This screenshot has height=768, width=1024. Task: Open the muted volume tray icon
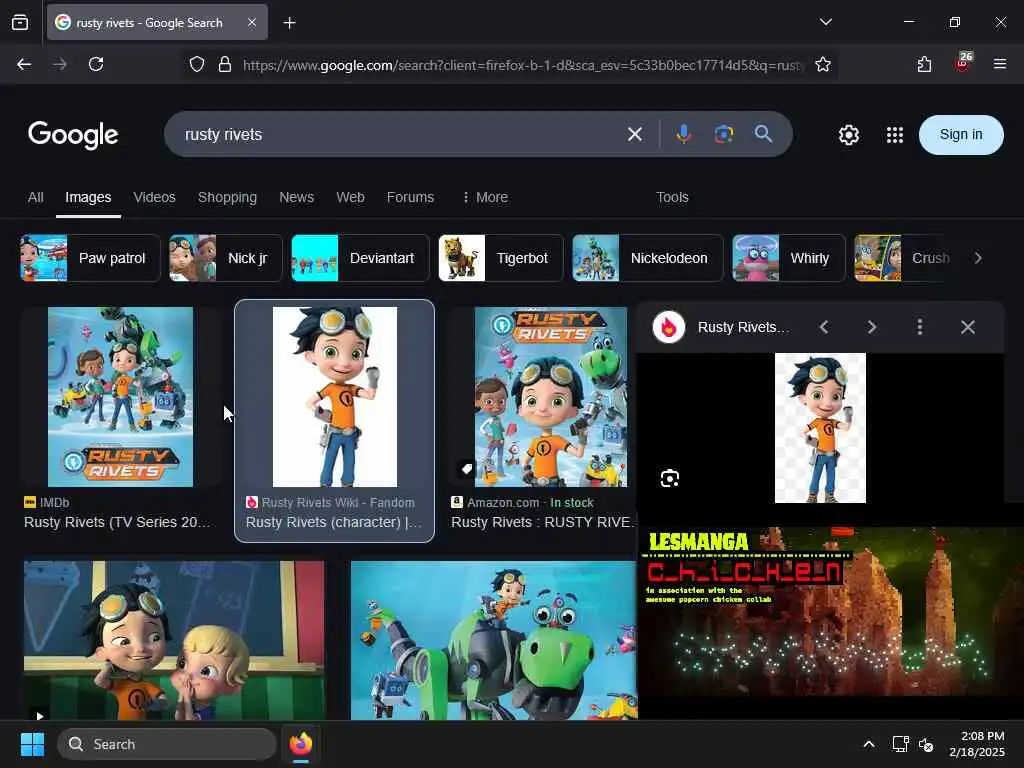(926, 744)
